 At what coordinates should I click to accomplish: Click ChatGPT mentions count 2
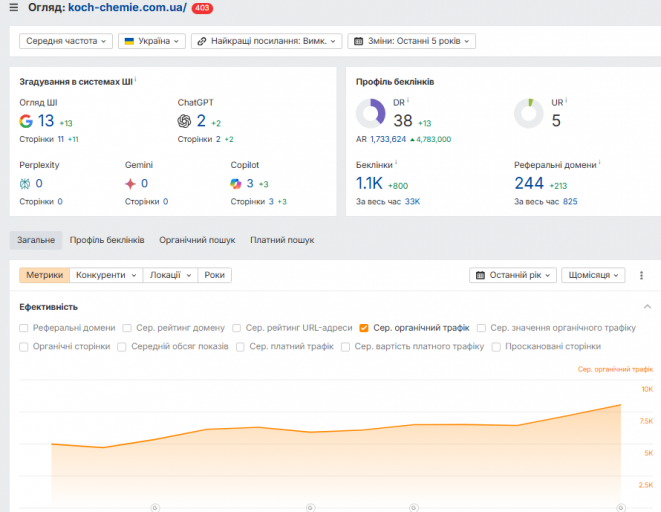pos(201,121)
